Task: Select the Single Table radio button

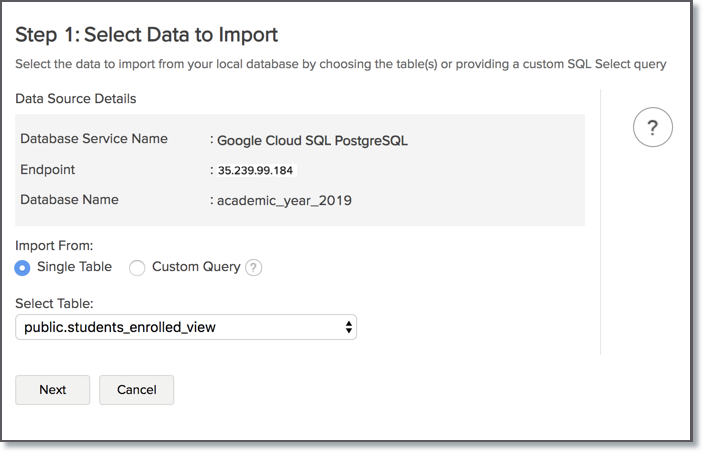Action: pyautogui.click(x=23, y=268)
